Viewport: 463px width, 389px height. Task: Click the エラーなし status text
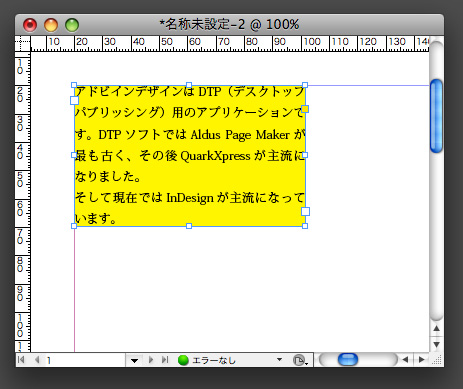(x=214, y=361)
